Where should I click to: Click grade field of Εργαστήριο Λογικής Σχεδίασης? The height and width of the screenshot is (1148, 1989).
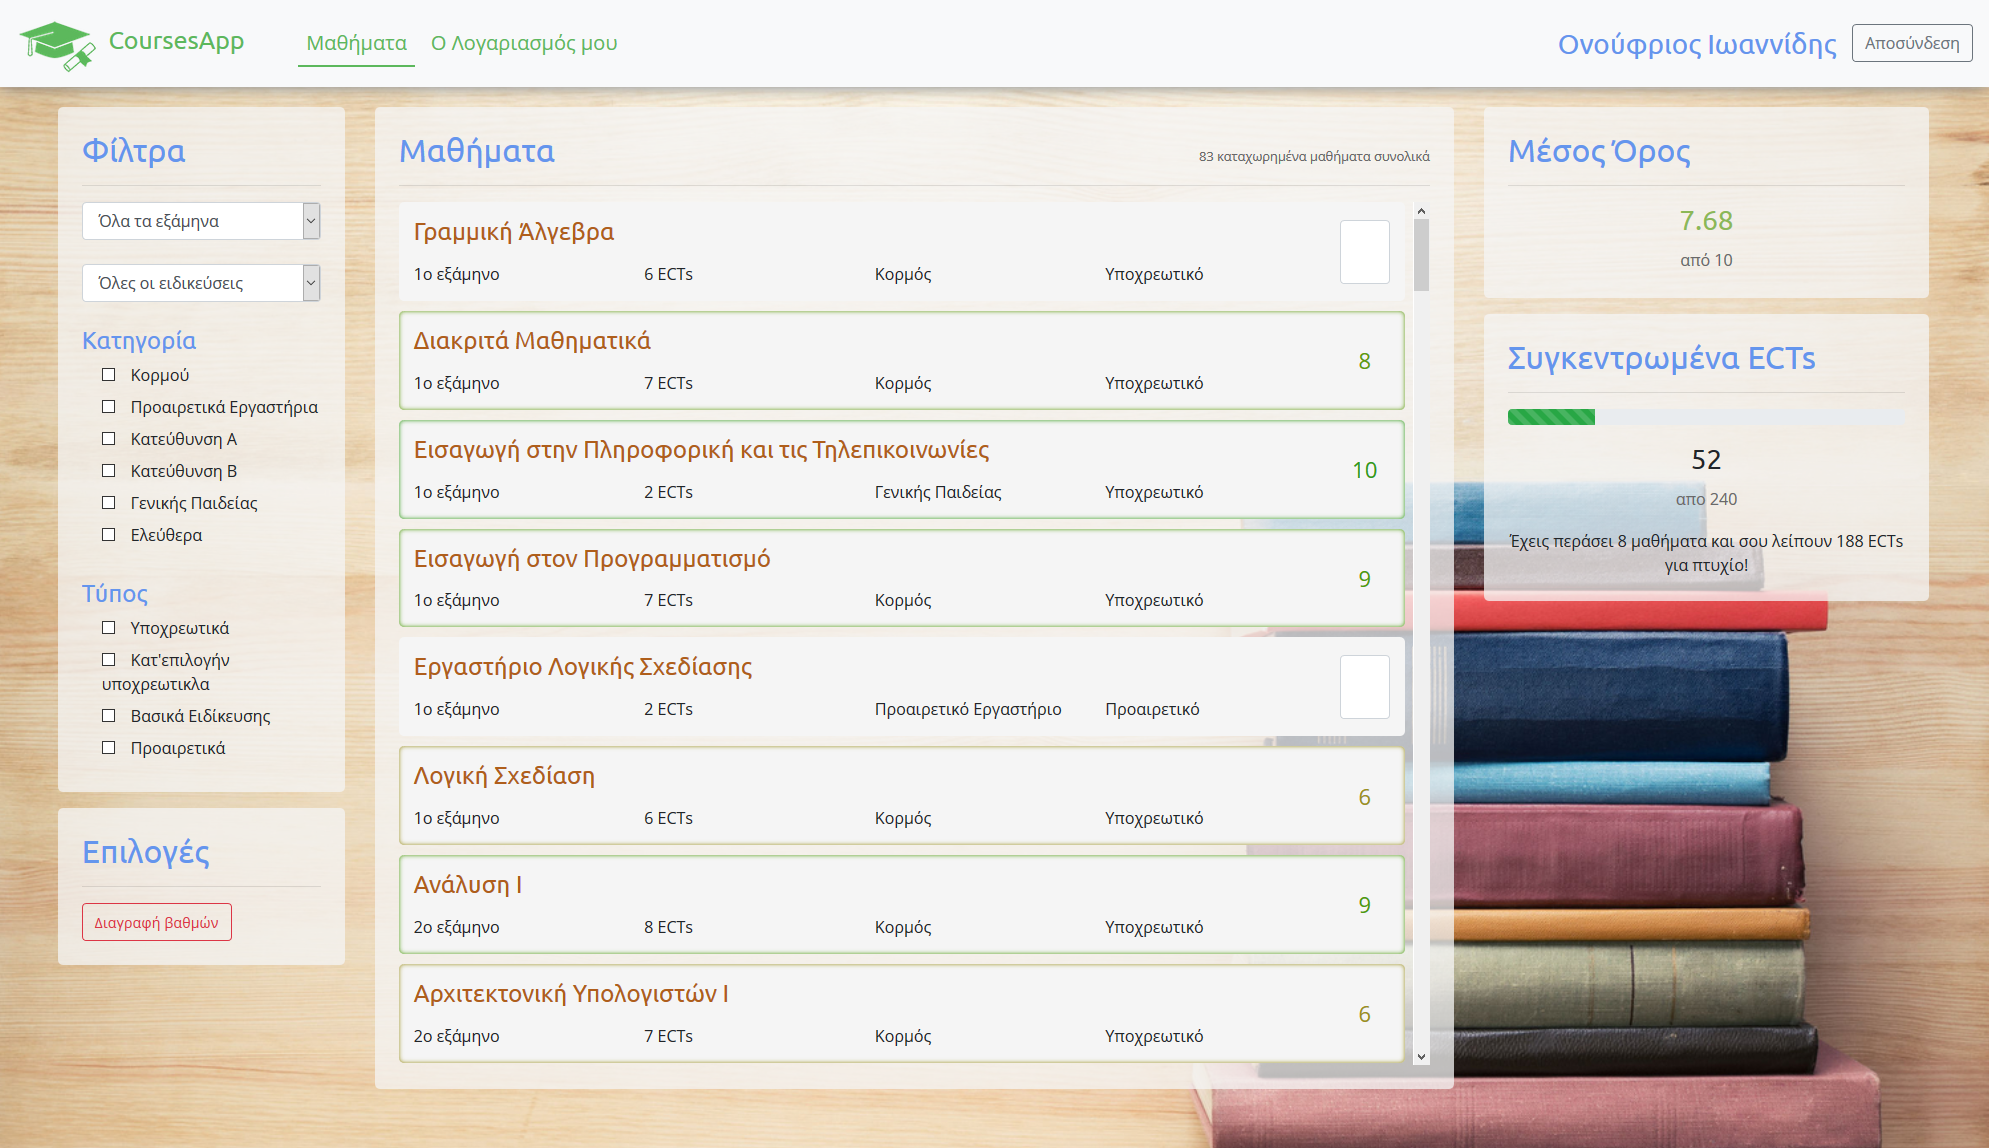1364,687
